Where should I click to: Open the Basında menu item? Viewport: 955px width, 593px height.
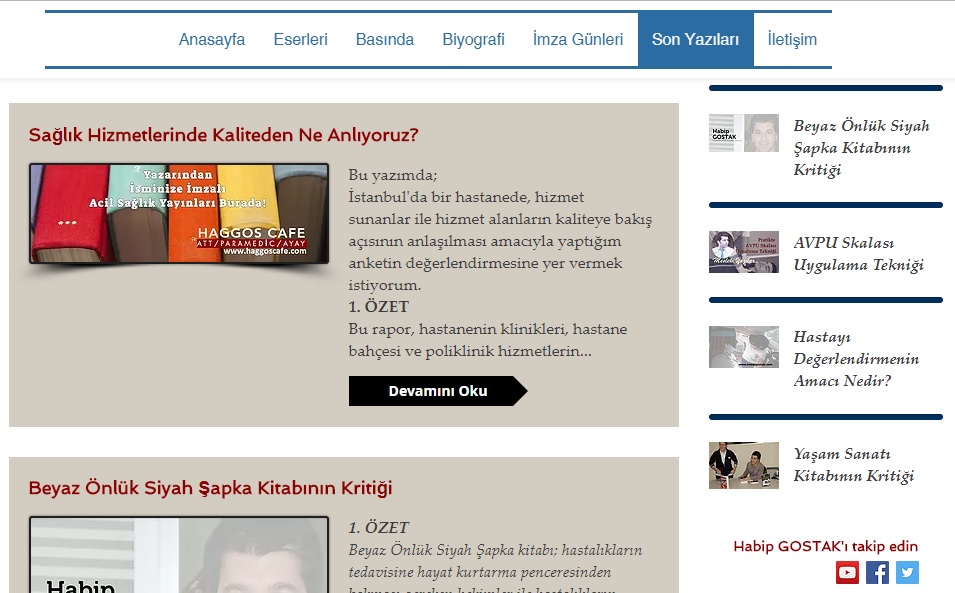(385, 40)
